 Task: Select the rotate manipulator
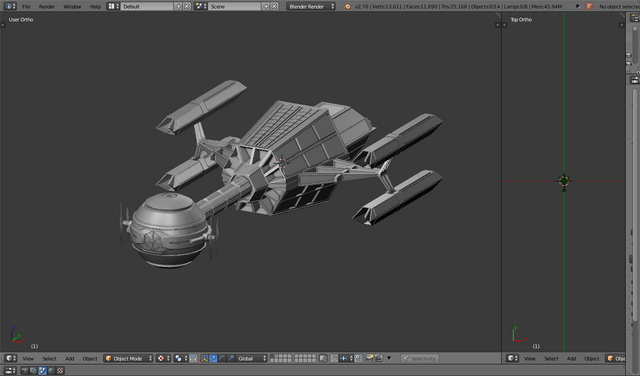(222, 358)
